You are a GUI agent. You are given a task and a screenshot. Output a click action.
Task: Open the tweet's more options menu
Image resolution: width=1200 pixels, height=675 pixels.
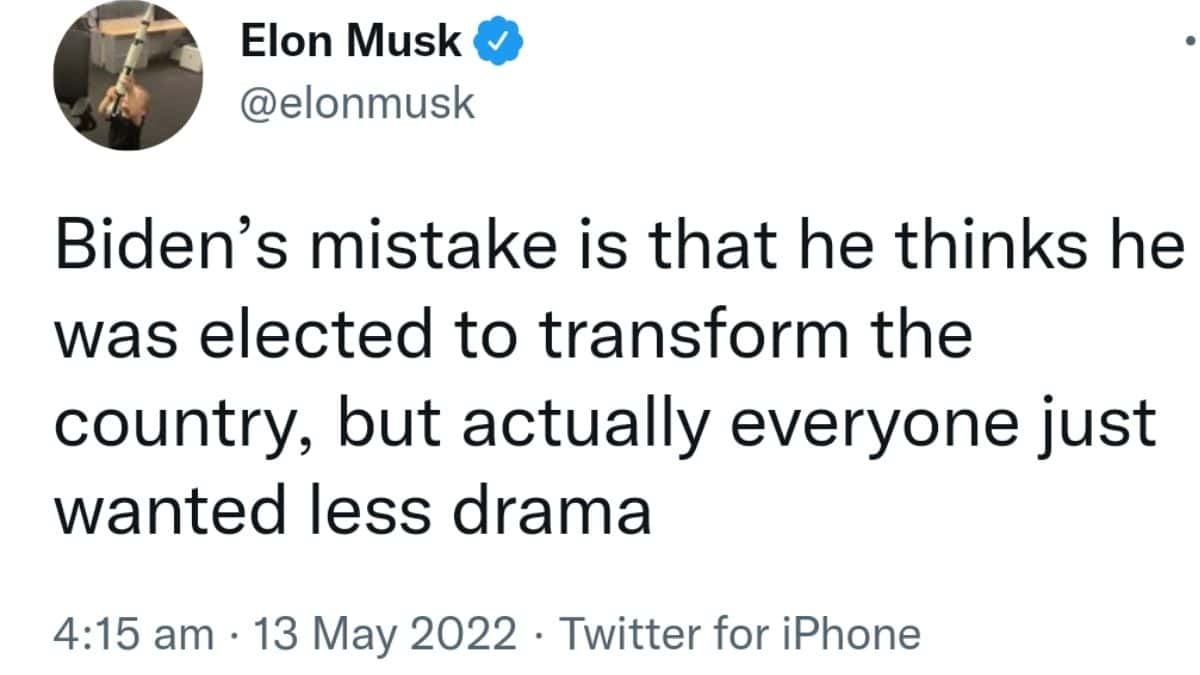click(1188, 44)
